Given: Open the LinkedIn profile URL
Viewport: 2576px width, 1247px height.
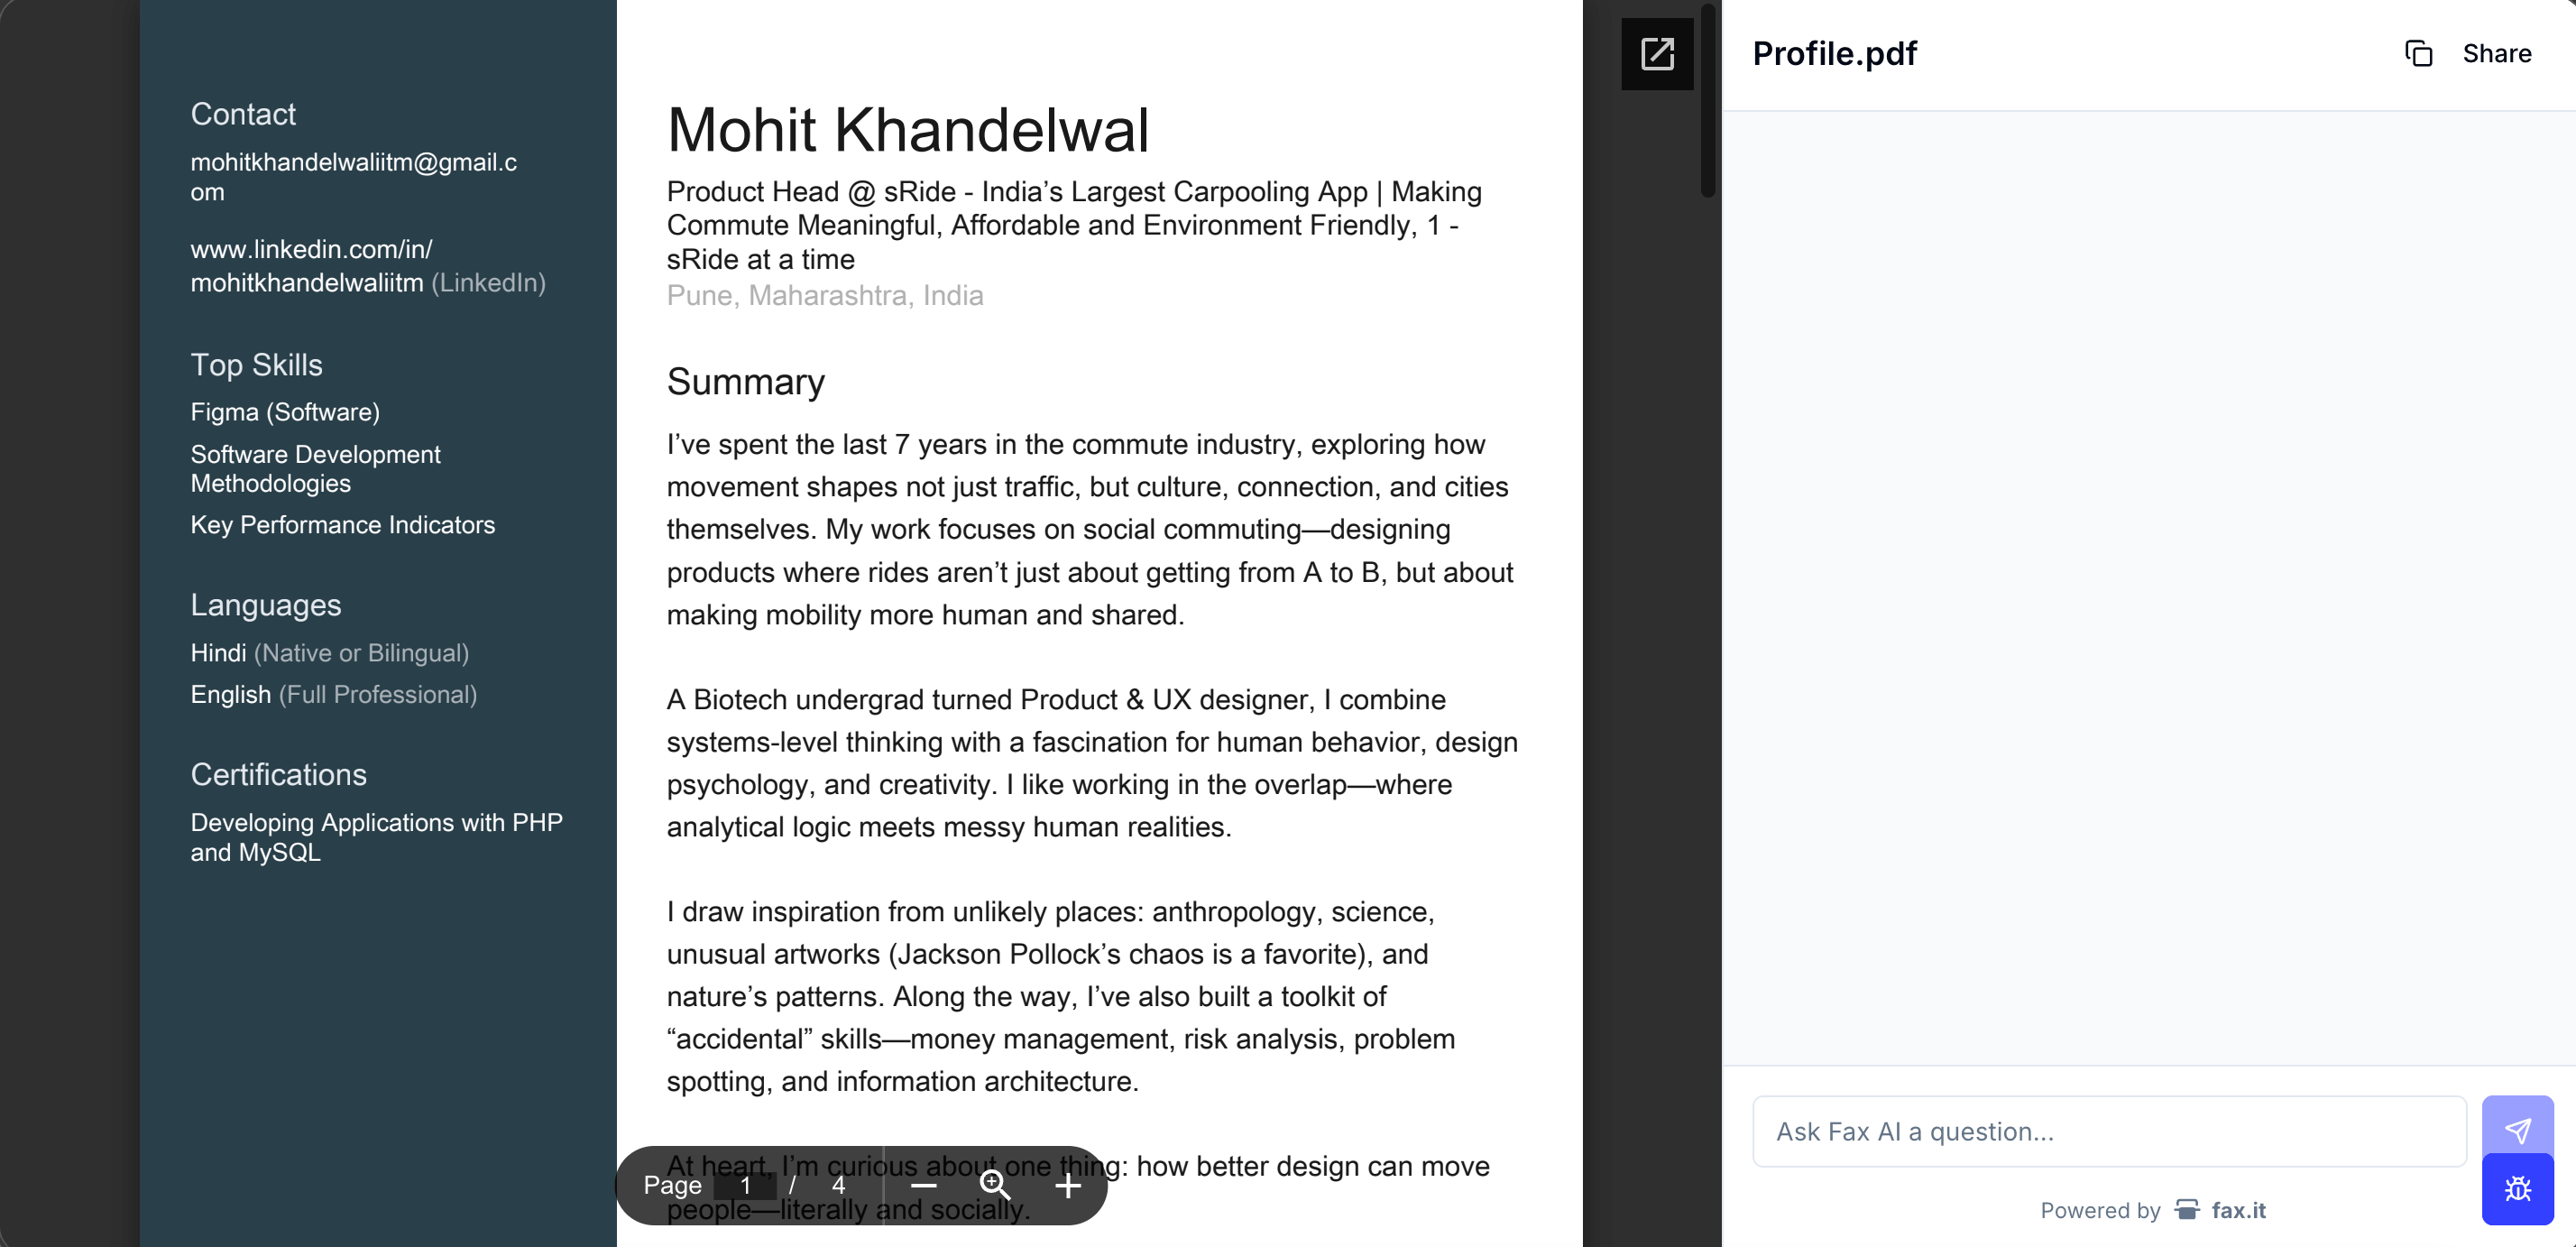Looking at the screenshot, I should 311,266.
